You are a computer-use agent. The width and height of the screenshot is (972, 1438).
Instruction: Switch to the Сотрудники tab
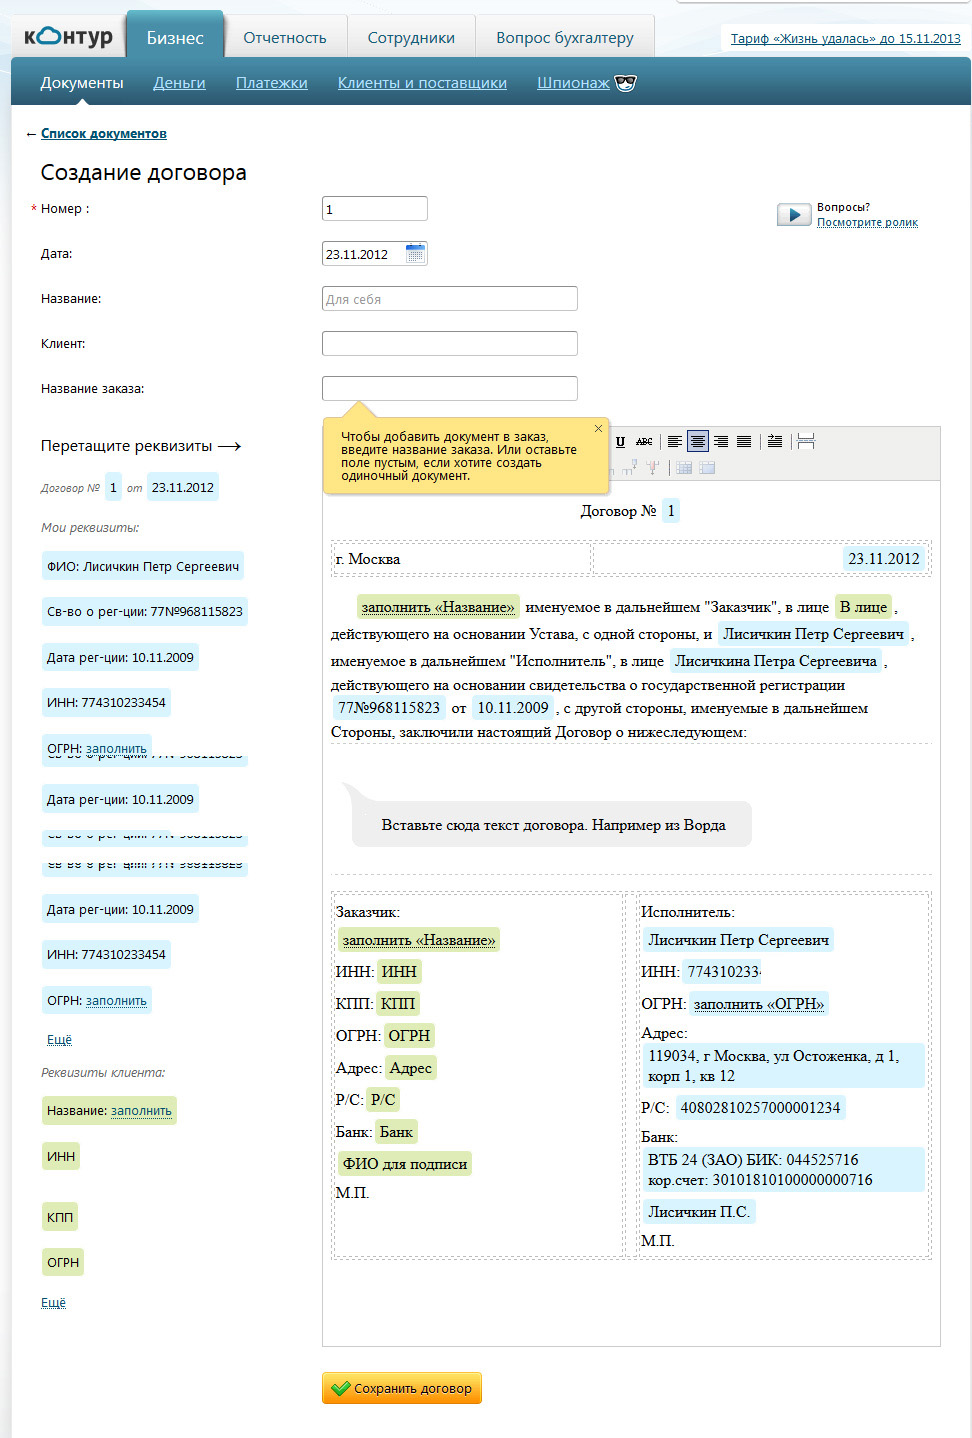click(411, 38)
